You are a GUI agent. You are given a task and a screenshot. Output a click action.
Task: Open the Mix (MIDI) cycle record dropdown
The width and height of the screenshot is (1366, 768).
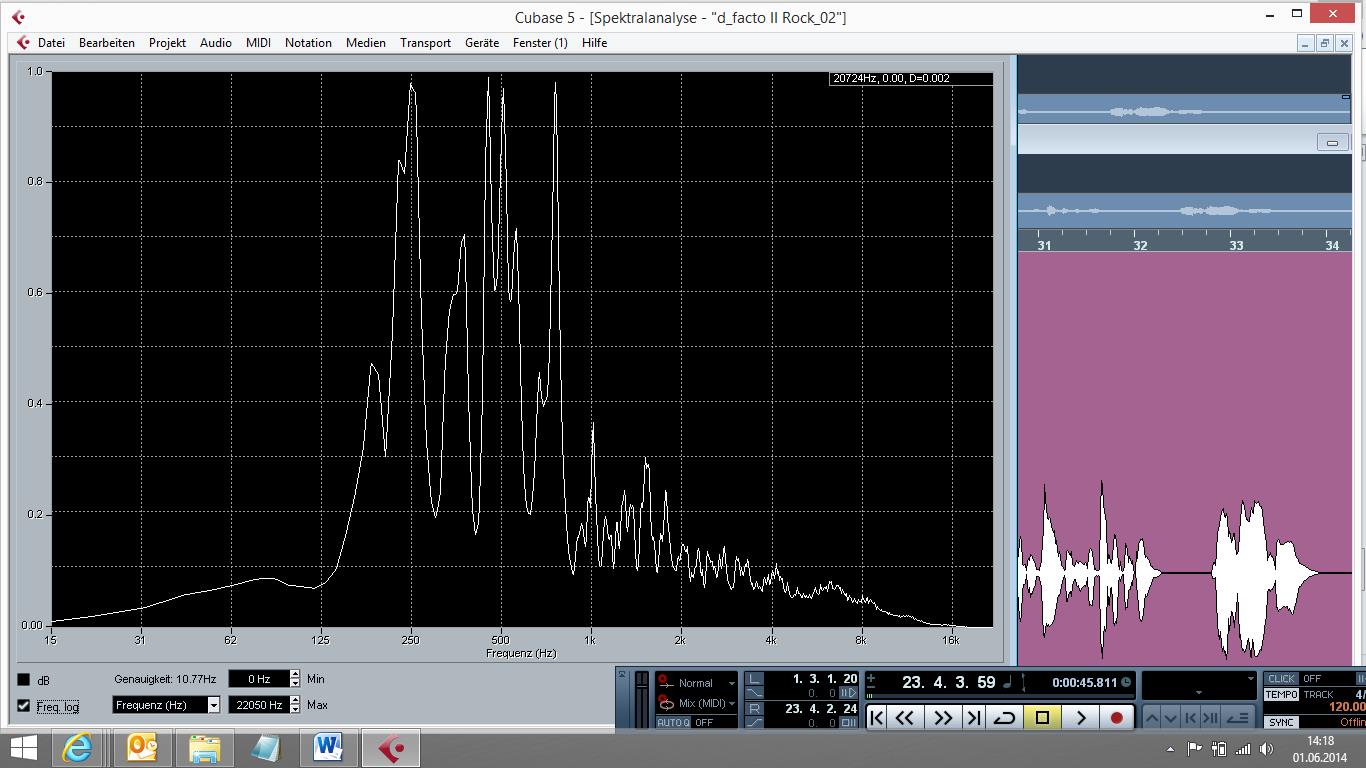point(732,704)
